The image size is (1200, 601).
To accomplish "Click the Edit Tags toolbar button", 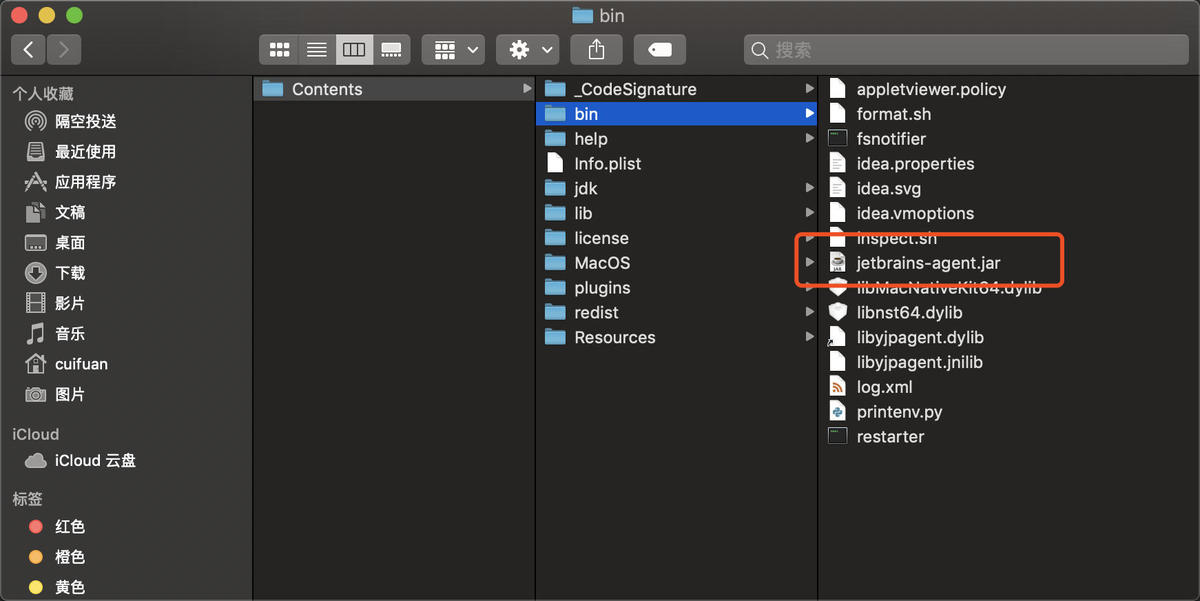I will point(660,49).
